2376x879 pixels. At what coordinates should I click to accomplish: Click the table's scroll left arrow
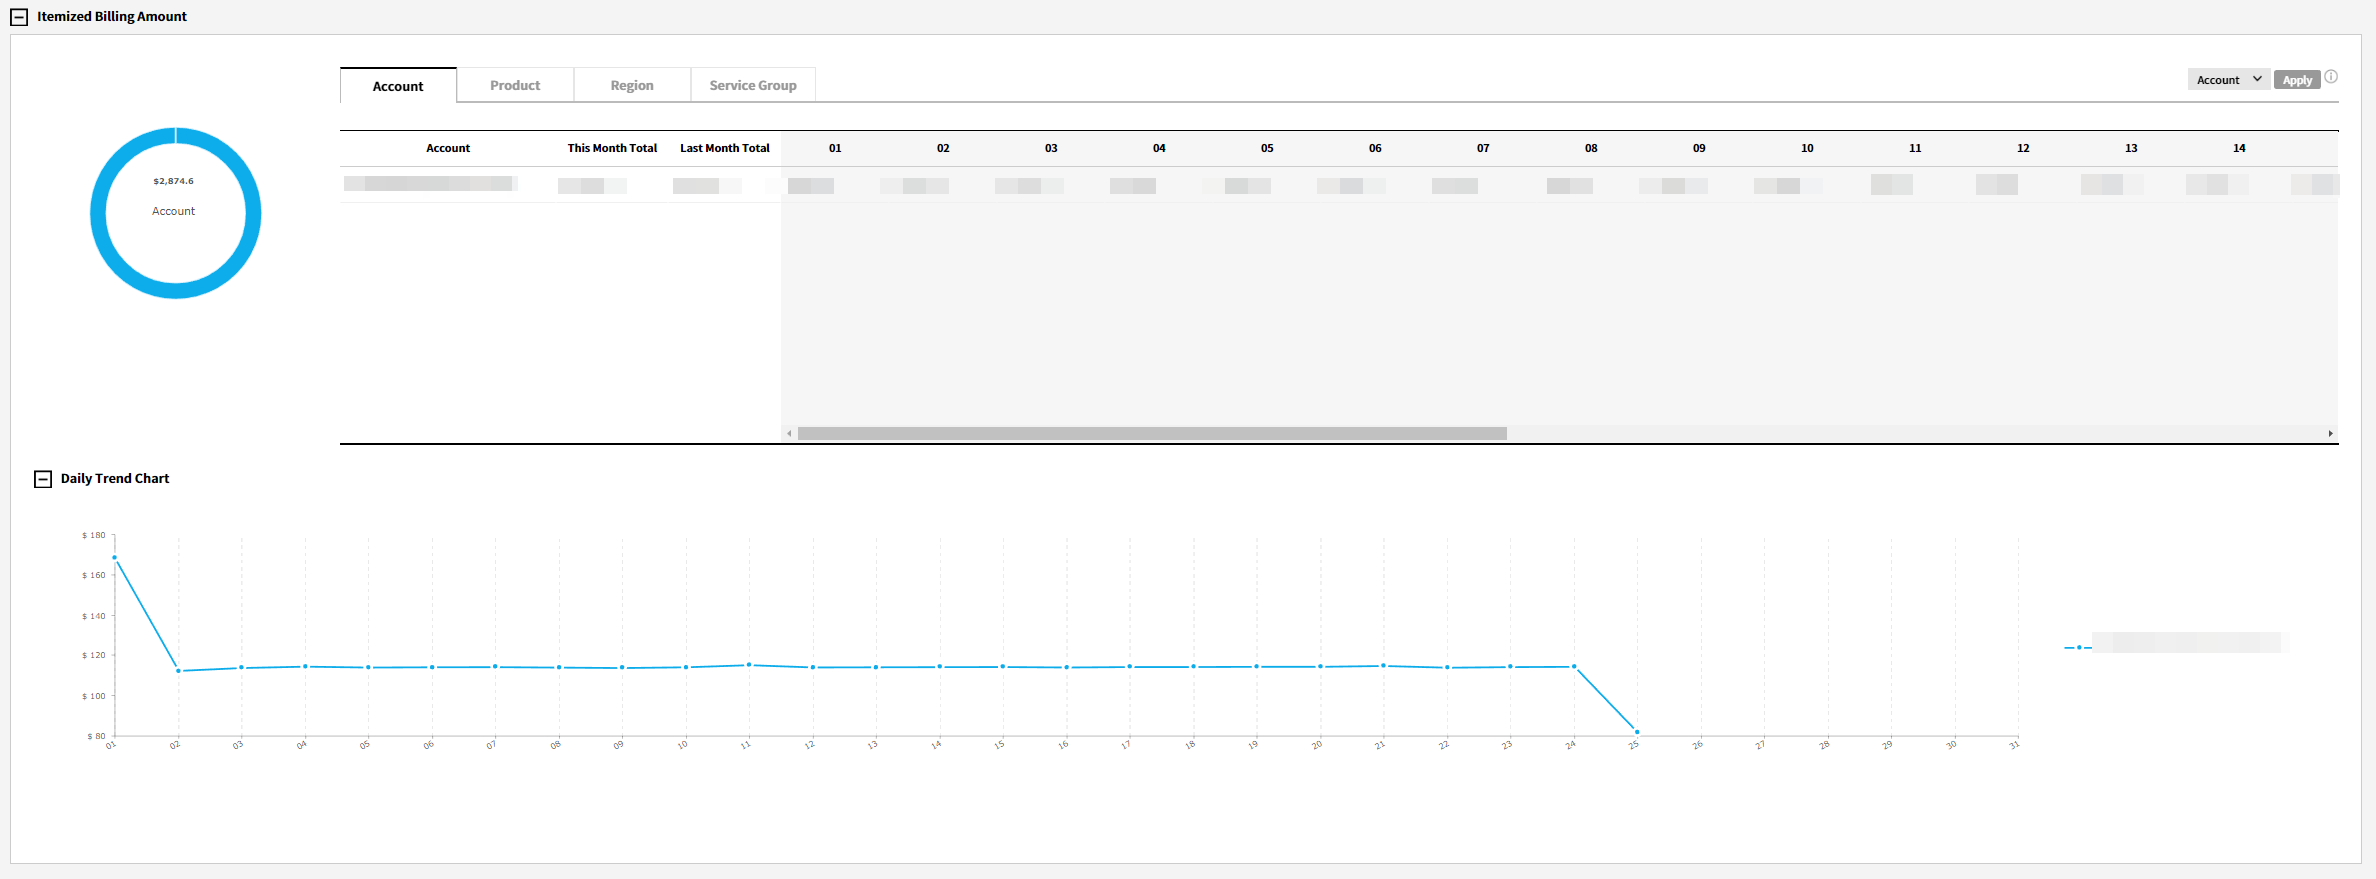point(789,434)
